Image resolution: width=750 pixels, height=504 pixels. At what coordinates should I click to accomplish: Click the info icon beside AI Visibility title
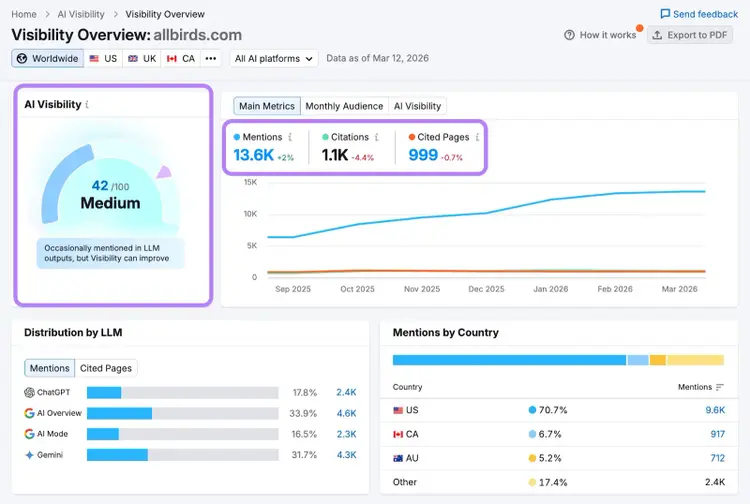pos(87,104)
